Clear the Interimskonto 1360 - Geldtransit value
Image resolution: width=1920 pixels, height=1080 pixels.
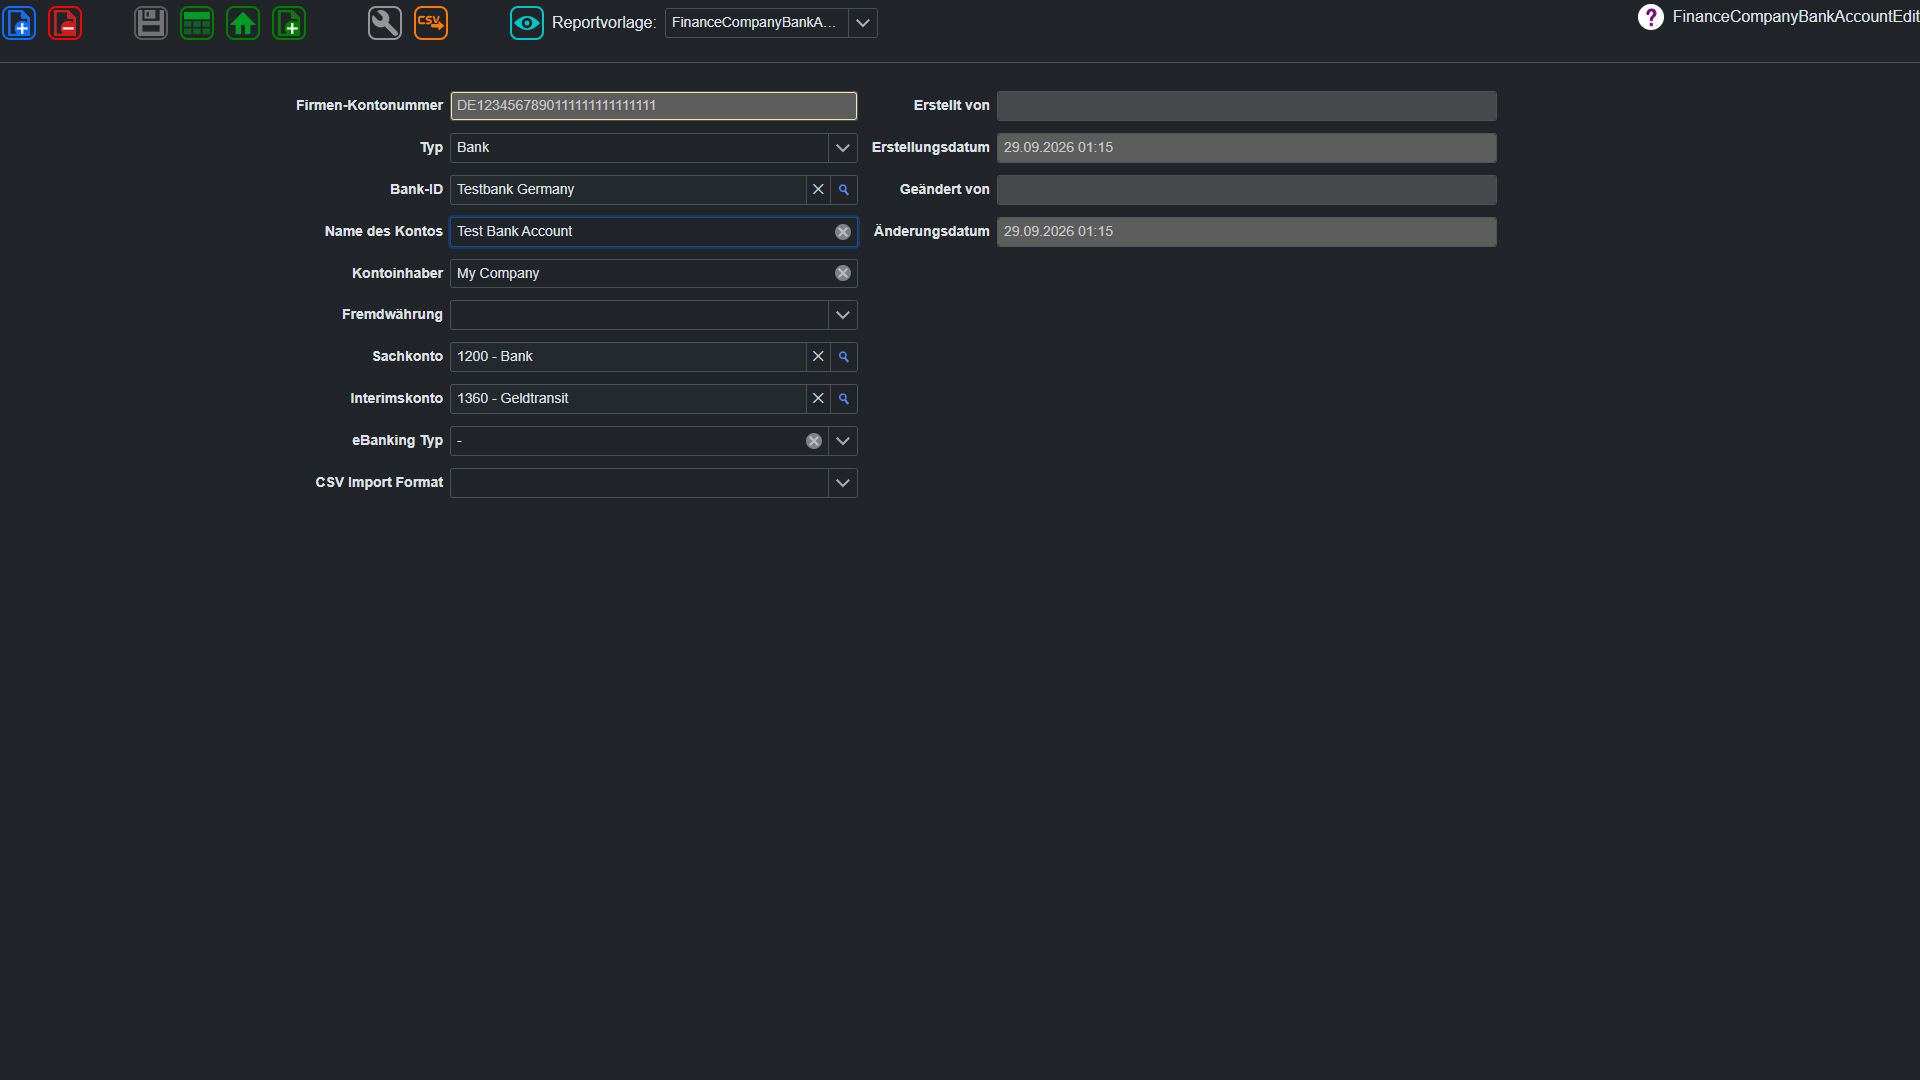(818, 399)
